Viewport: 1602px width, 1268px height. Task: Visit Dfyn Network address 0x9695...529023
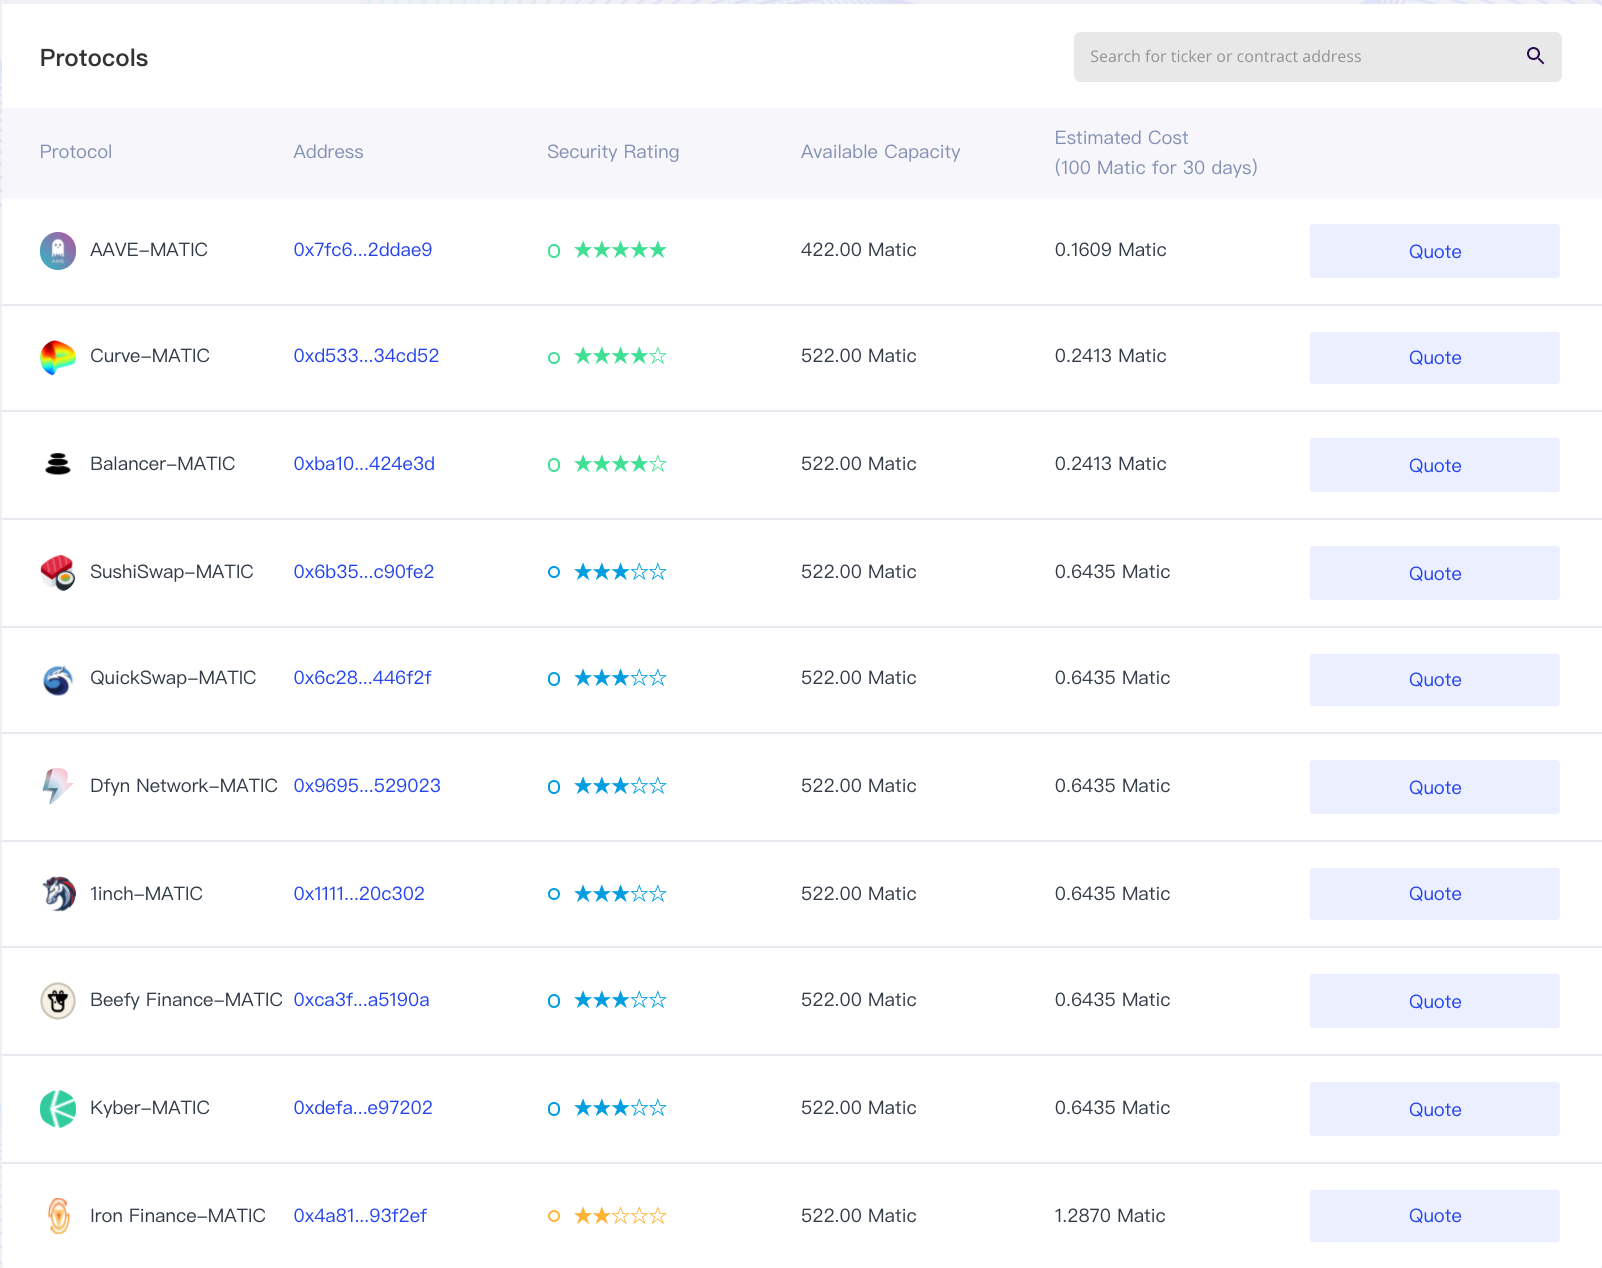(367, 786)
